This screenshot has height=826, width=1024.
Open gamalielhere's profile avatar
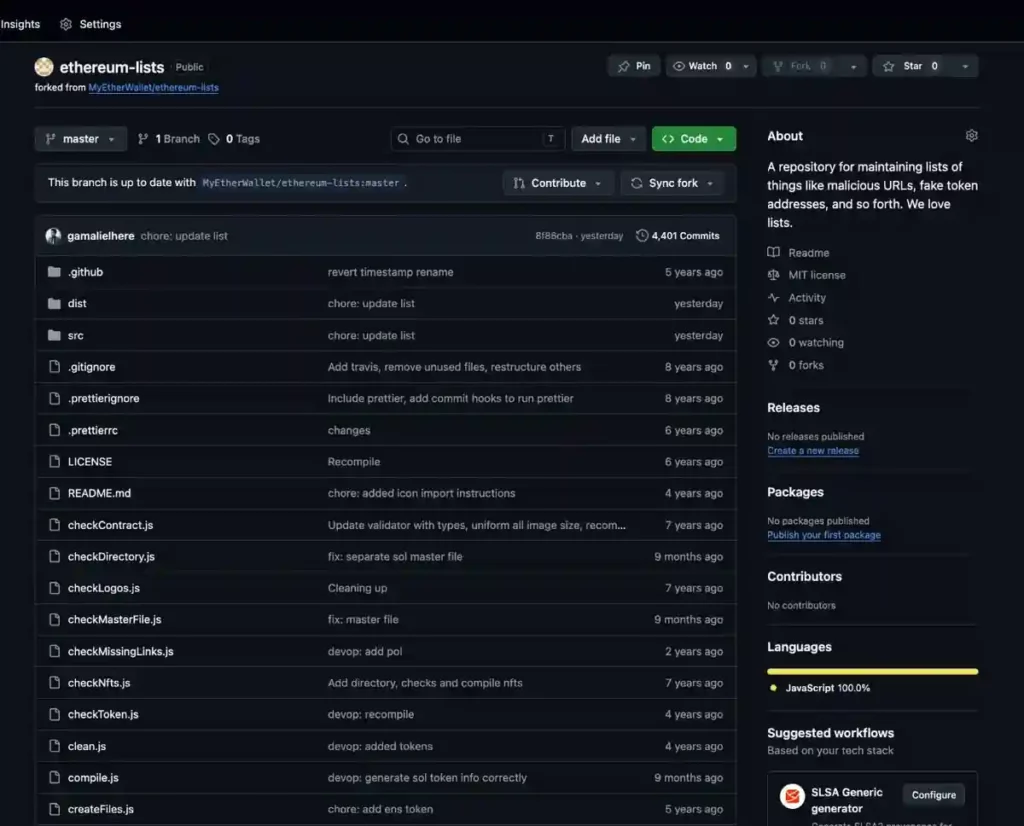tap(53, 236)
